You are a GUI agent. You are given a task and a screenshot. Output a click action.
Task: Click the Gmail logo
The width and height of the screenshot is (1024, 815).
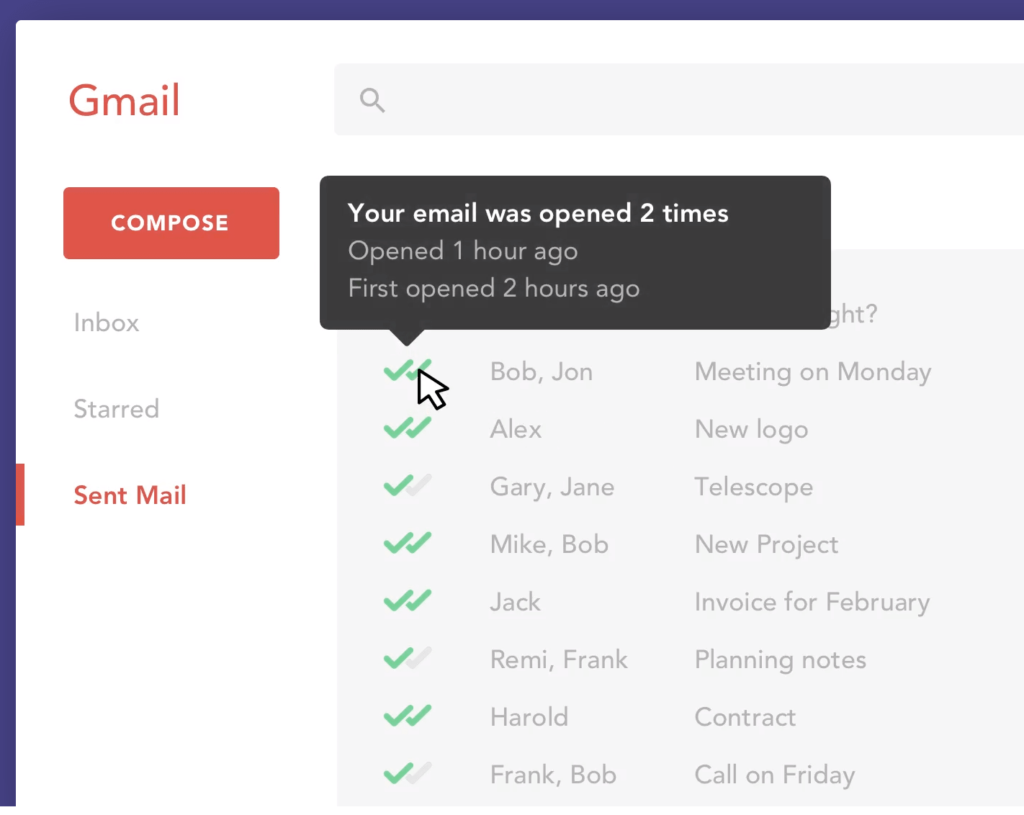click(x=124, y=100)
